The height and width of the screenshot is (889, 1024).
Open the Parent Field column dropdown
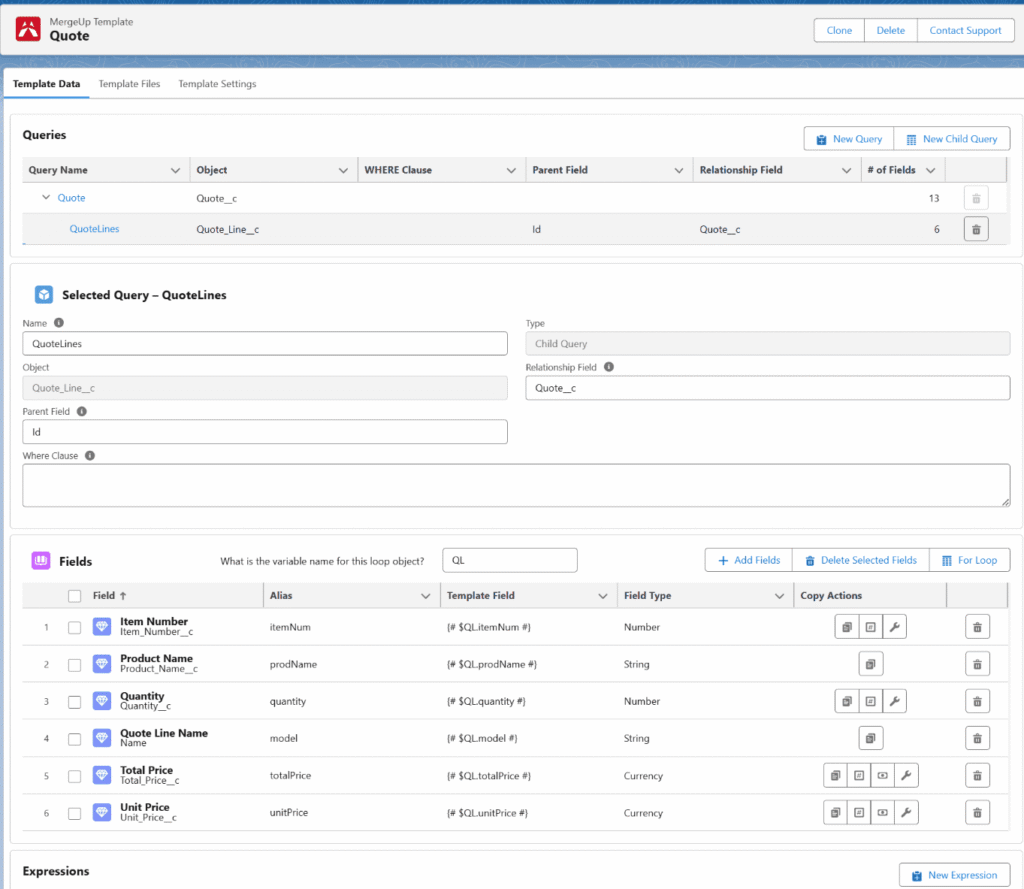coord(679,170)
